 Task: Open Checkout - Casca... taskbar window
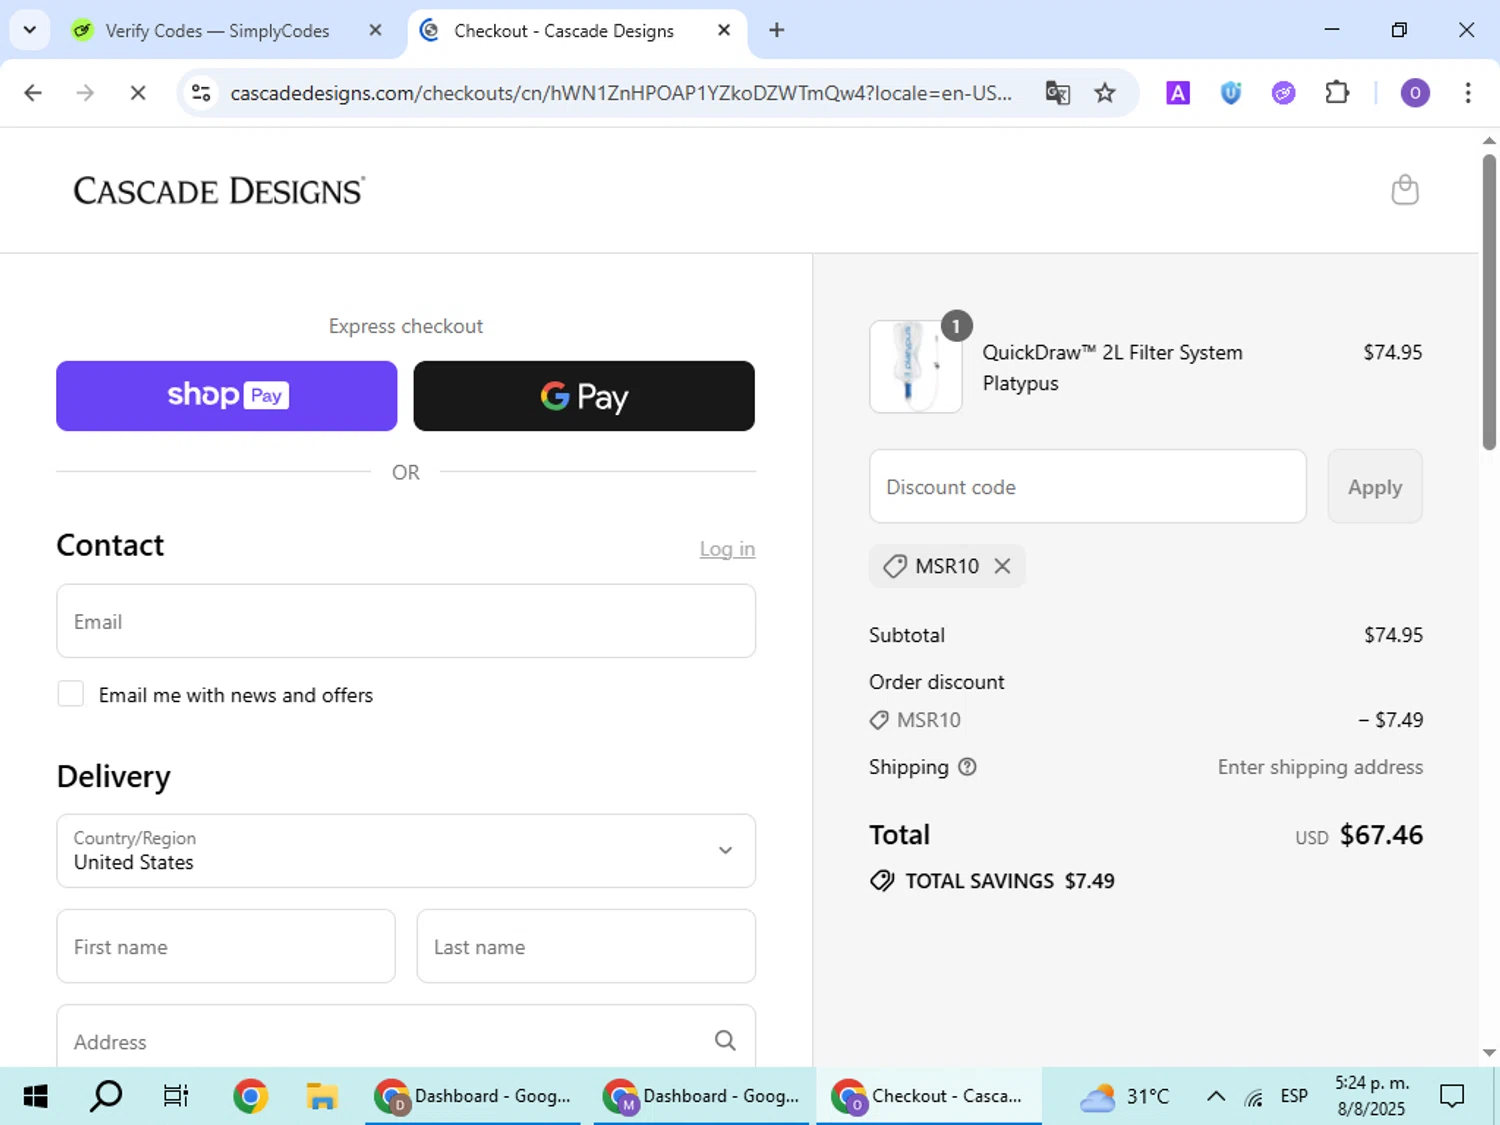coord(929,1096)
